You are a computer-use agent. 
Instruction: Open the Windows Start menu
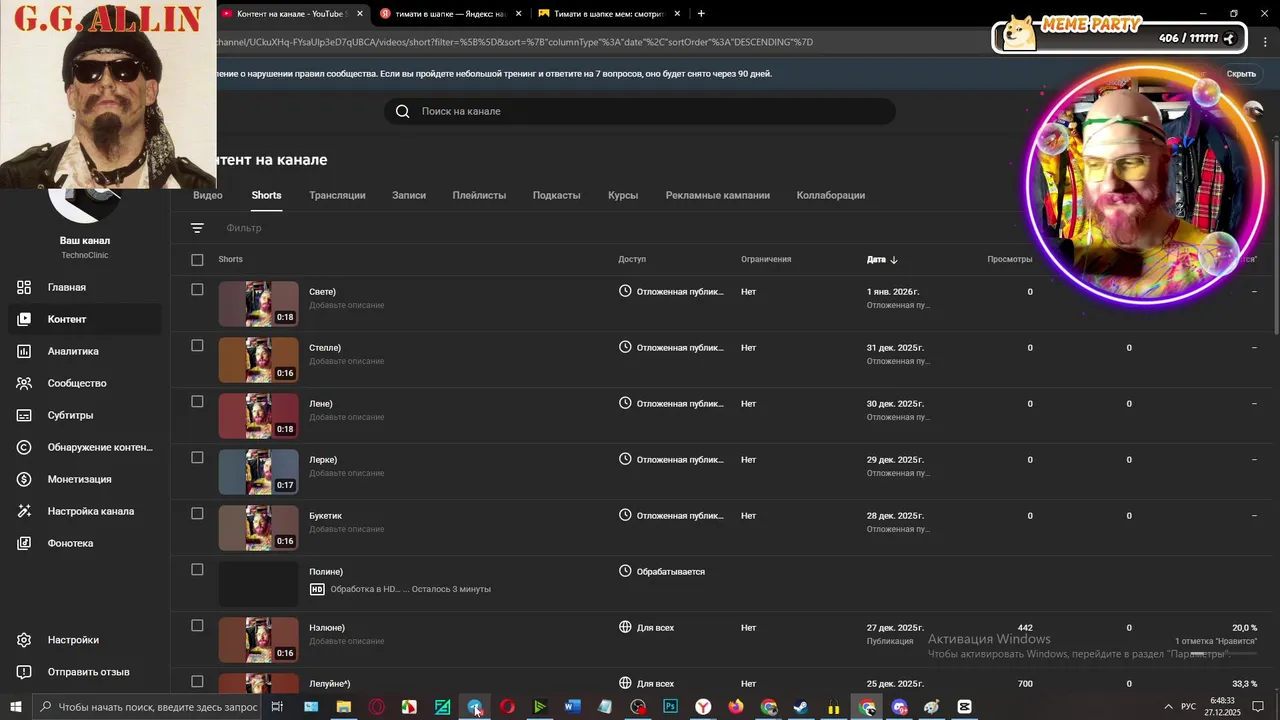(16, 707)
